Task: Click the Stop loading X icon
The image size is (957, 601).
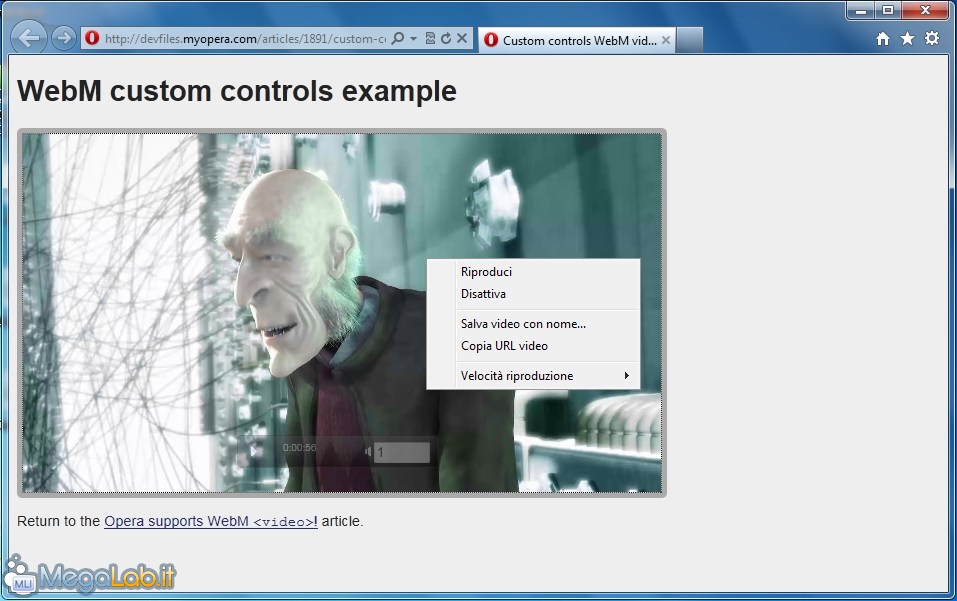Action: (x=462, y=39)
